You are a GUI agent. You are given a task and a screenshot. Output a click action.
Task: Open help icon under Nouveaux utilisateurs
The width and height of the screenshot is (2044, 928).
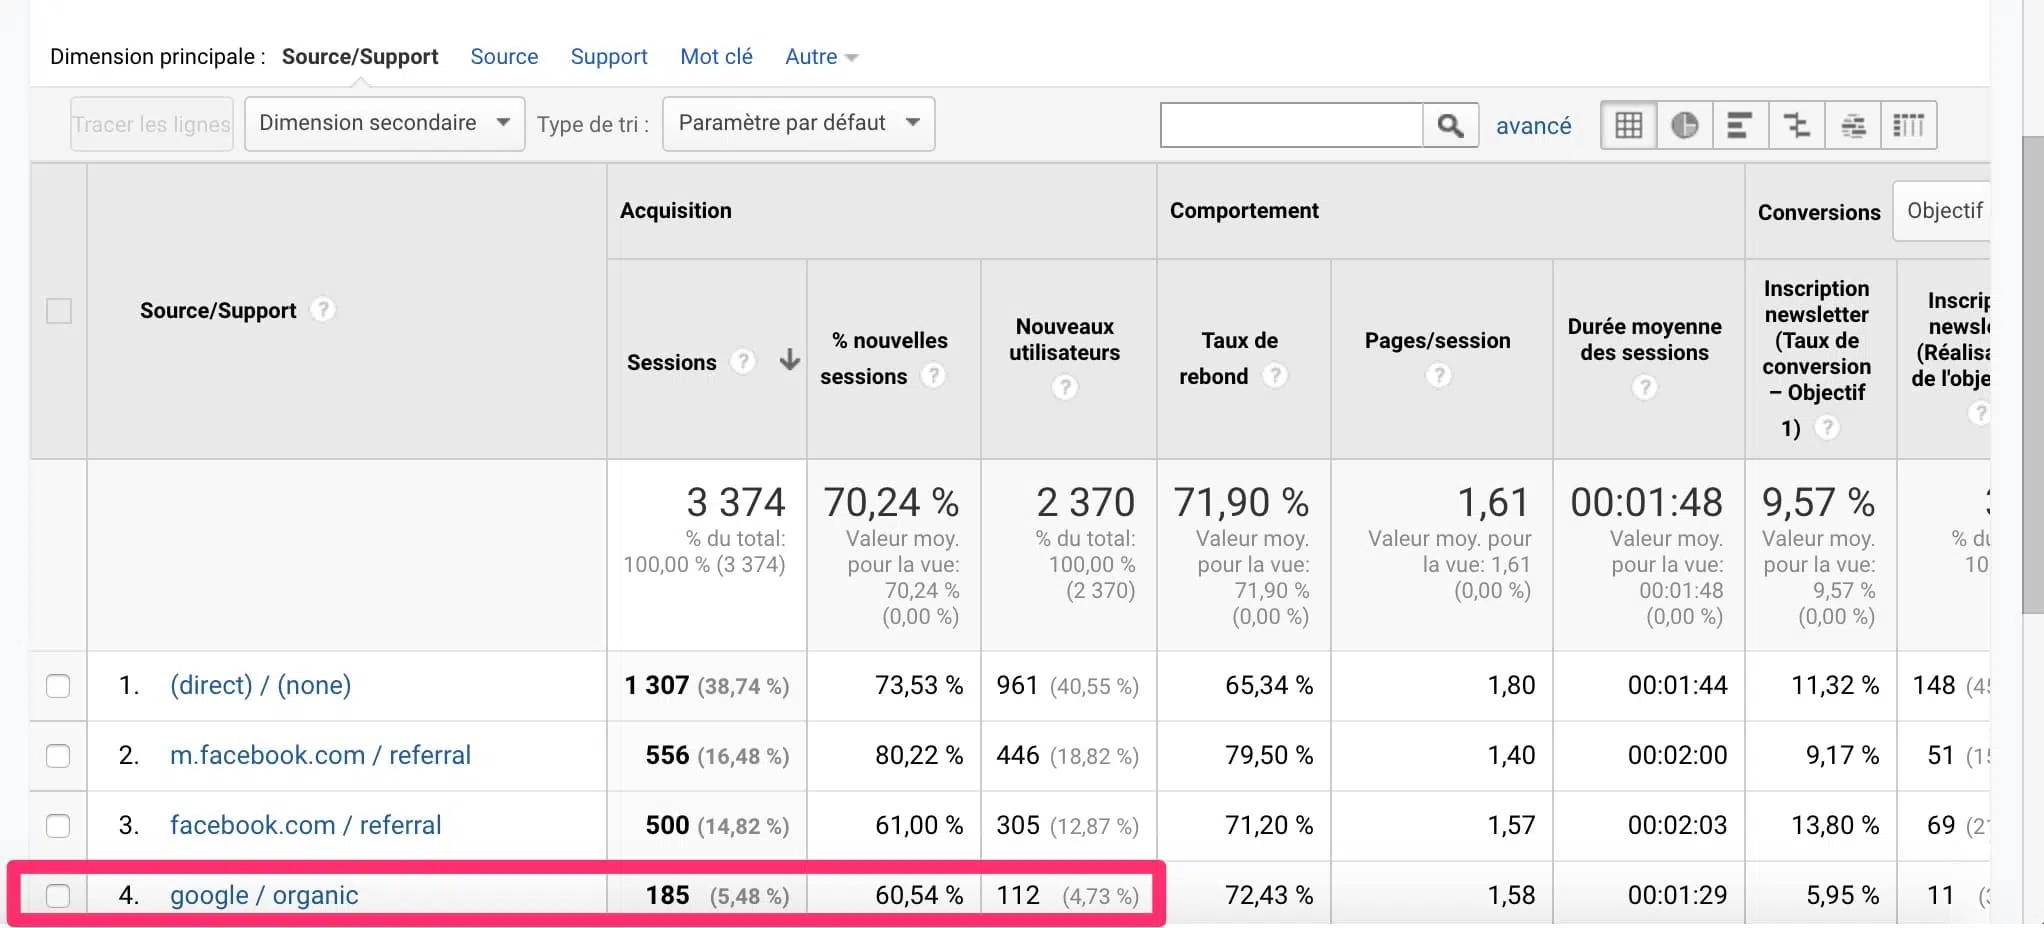tap(1065, 387)
